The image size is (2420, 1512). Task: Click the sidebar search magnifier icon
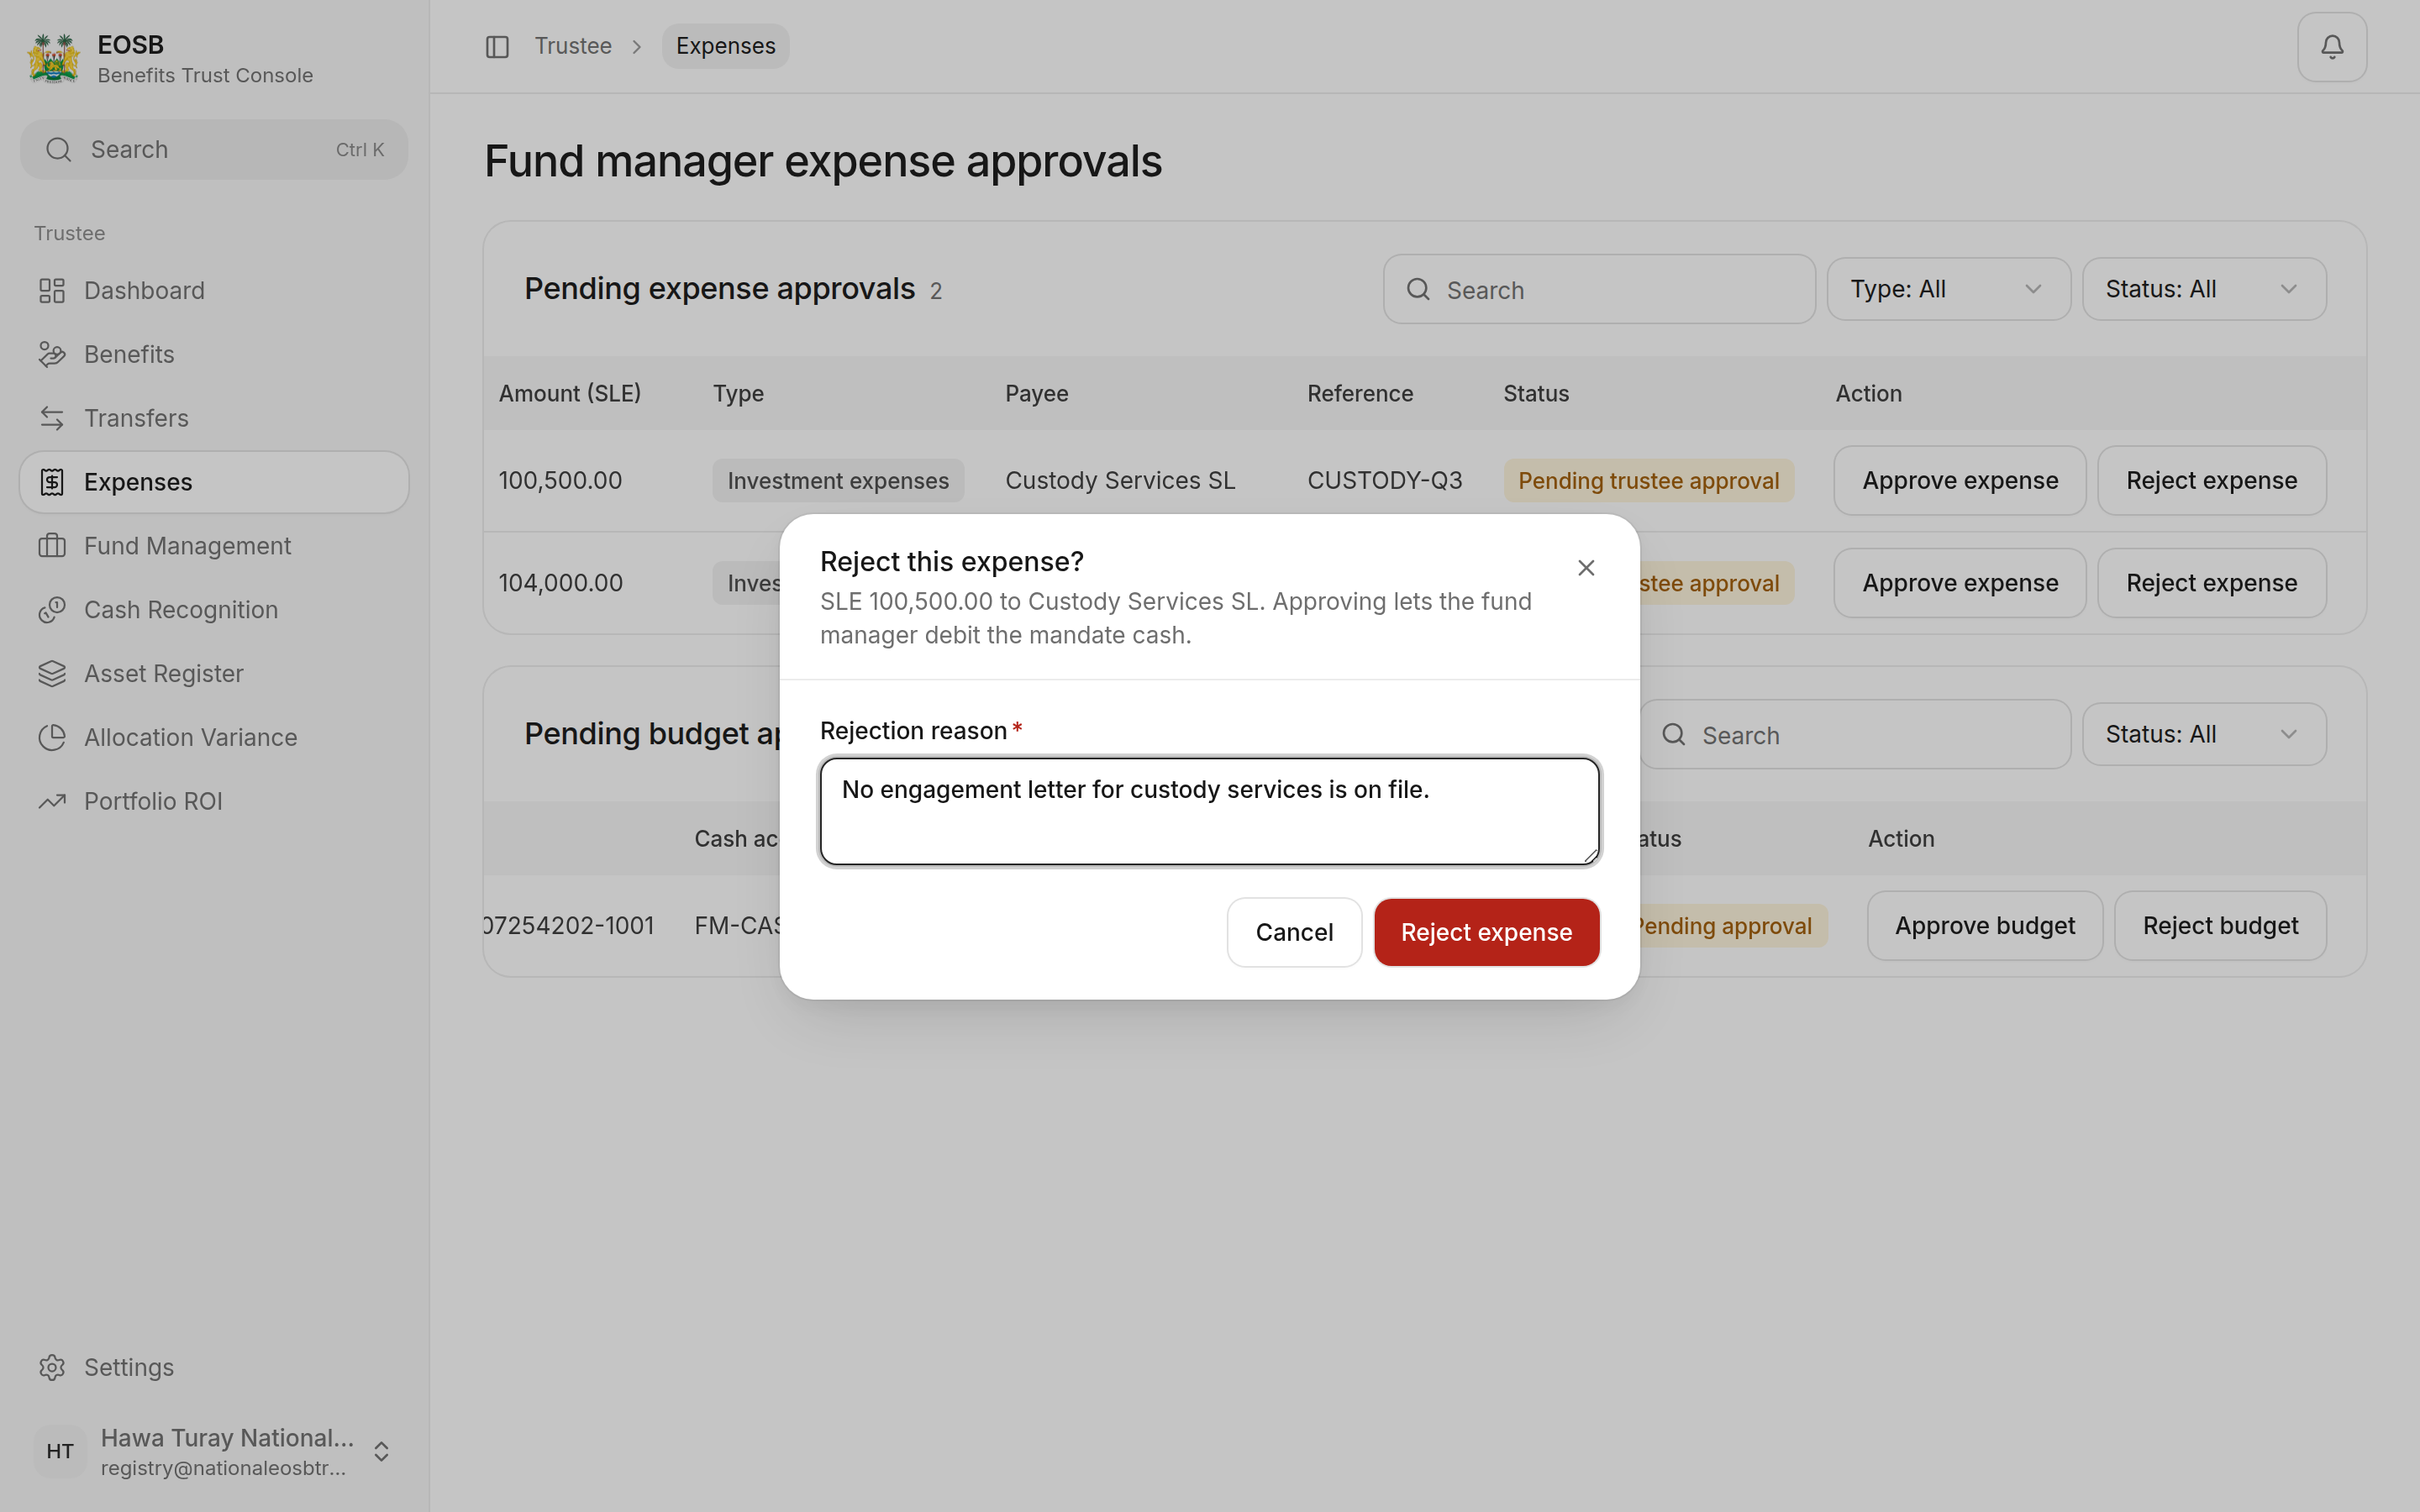(x=59, y=150)
